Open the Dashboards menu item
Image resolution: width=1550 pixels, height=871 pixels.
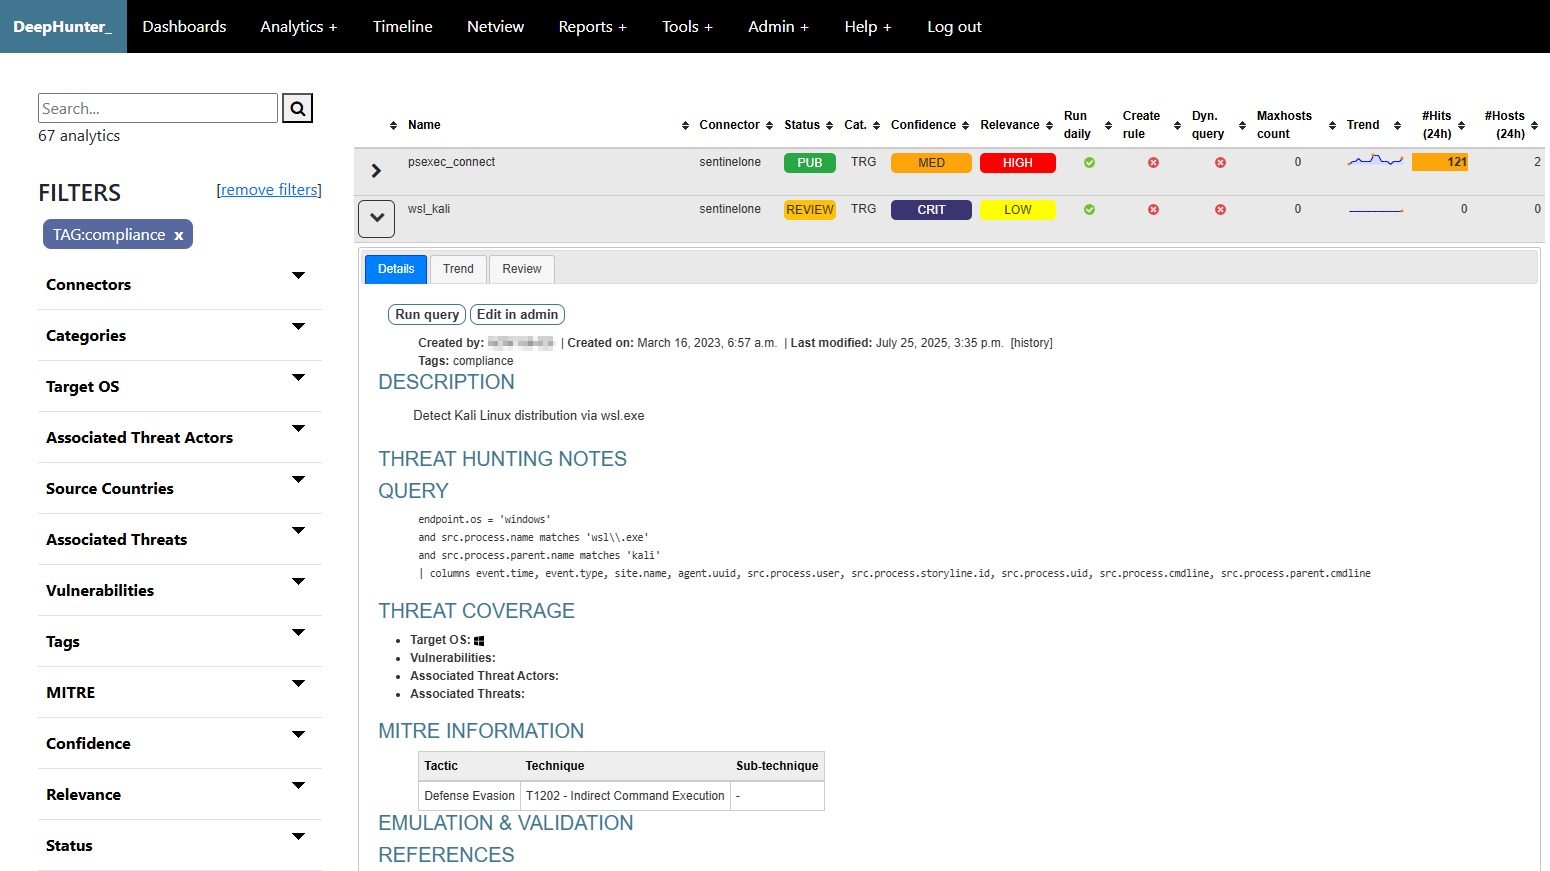click(x=184, y=26)
